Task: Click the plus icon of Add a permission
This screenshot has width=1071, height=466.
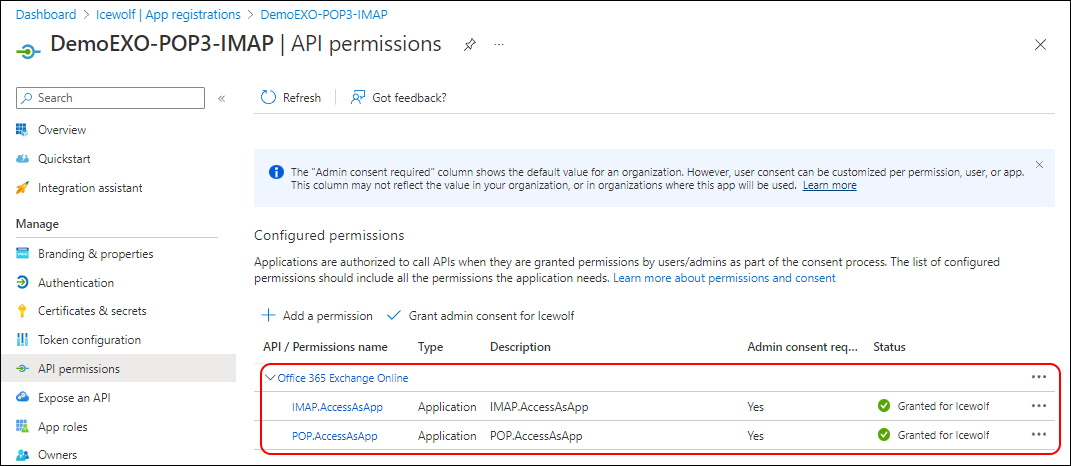Action: (x=269, y=316)
